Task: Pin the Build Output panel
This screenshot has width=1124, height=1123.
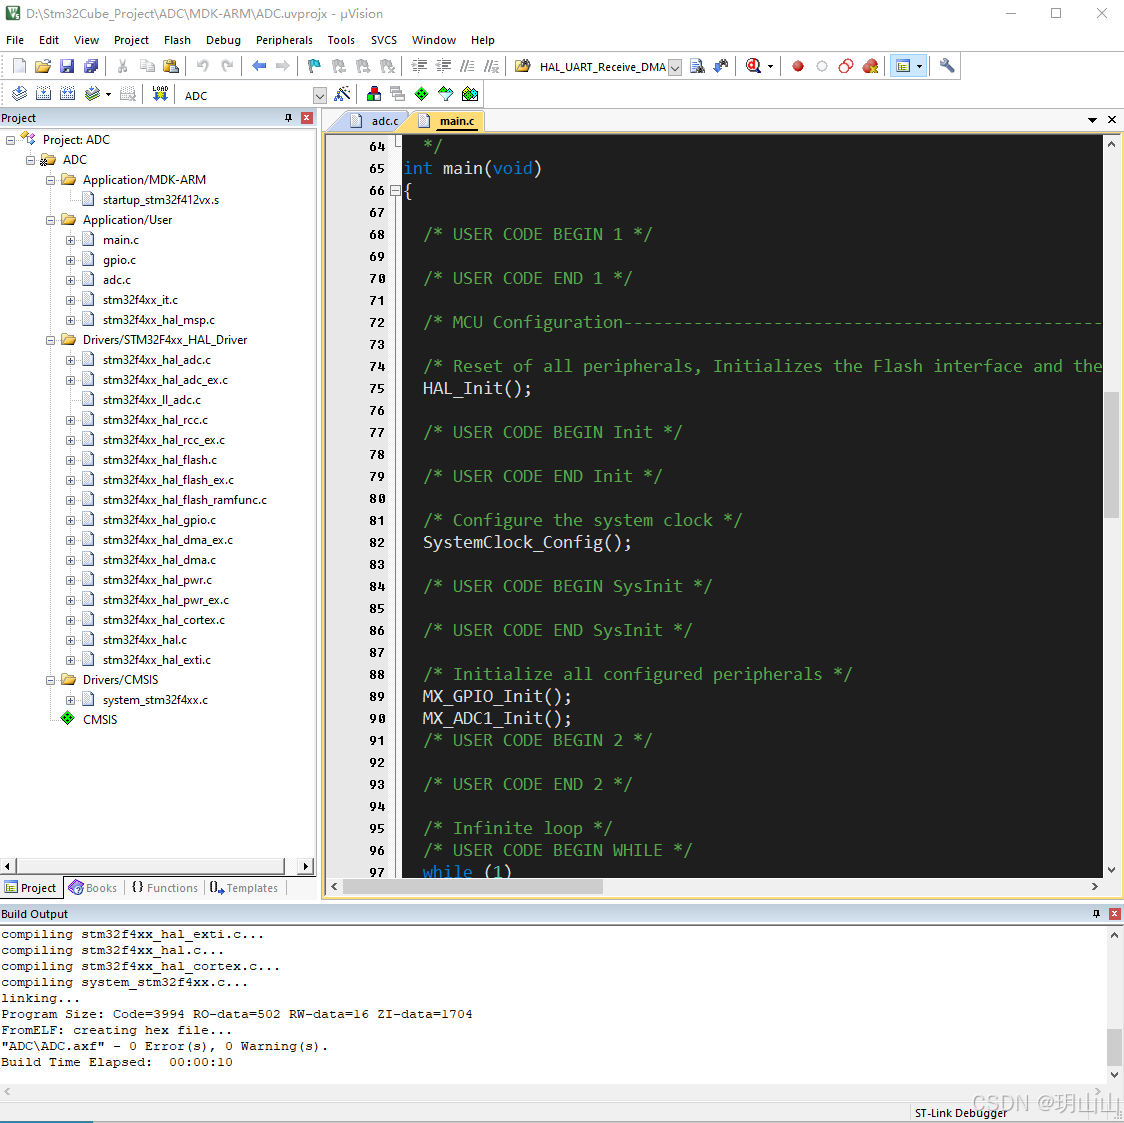Action: click(x=1096, y=914)
